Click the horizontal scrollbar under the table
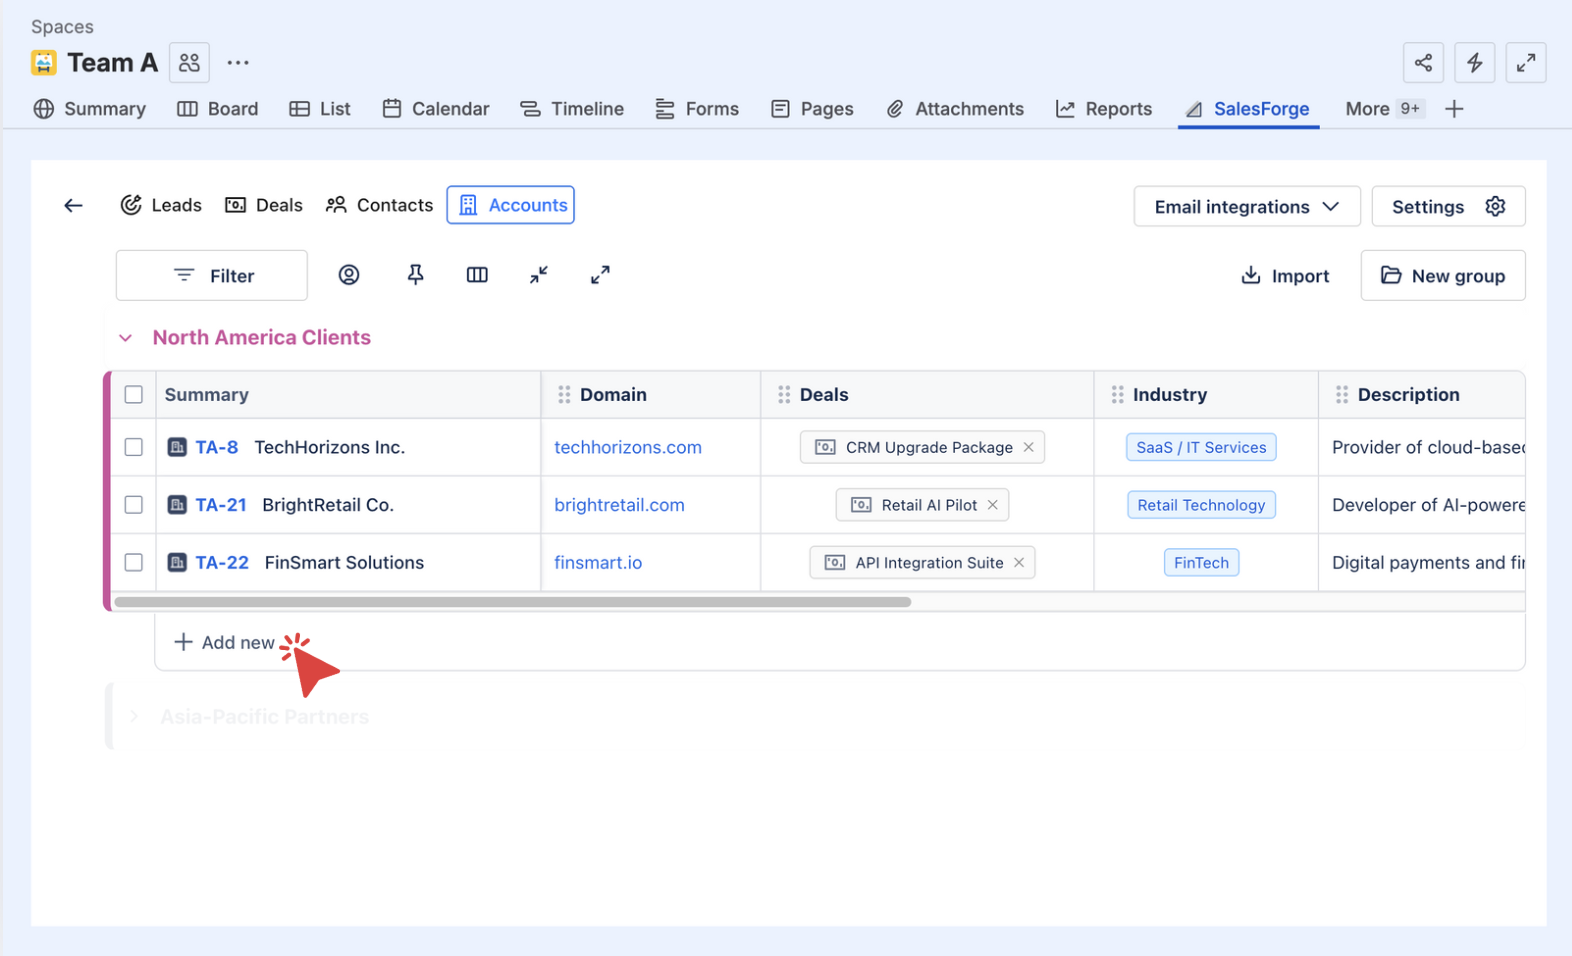The height and width of the screenshot is (956, 1572). [512, 602]
